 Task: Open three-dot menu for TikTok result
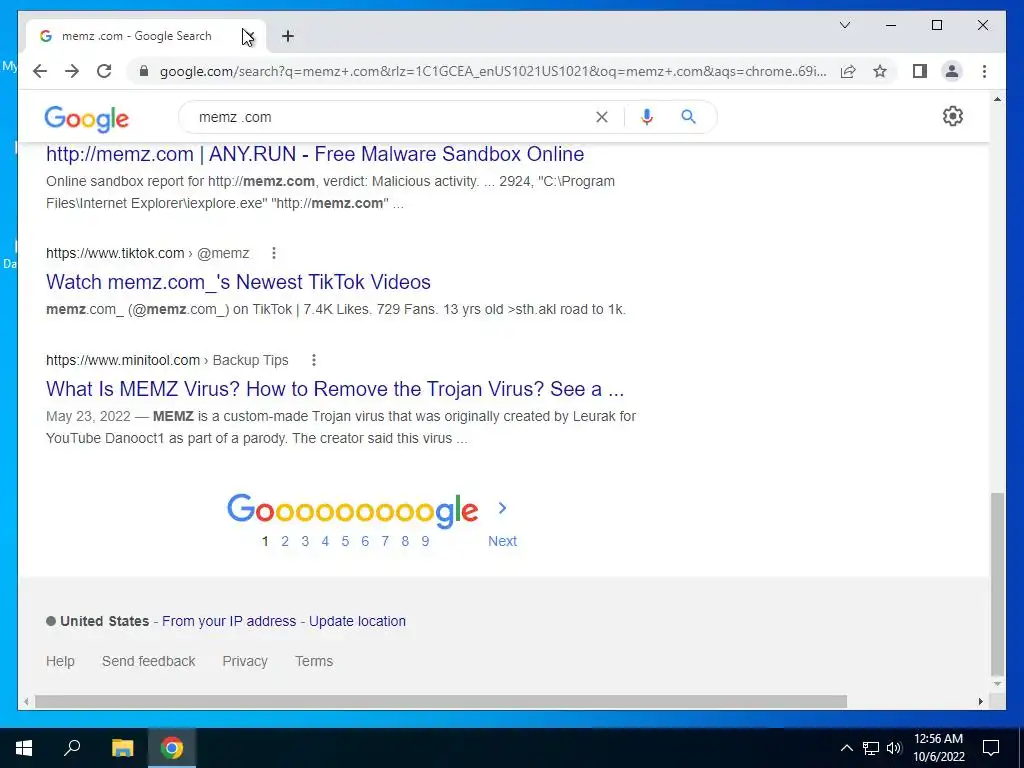click(x=274, y=253)
